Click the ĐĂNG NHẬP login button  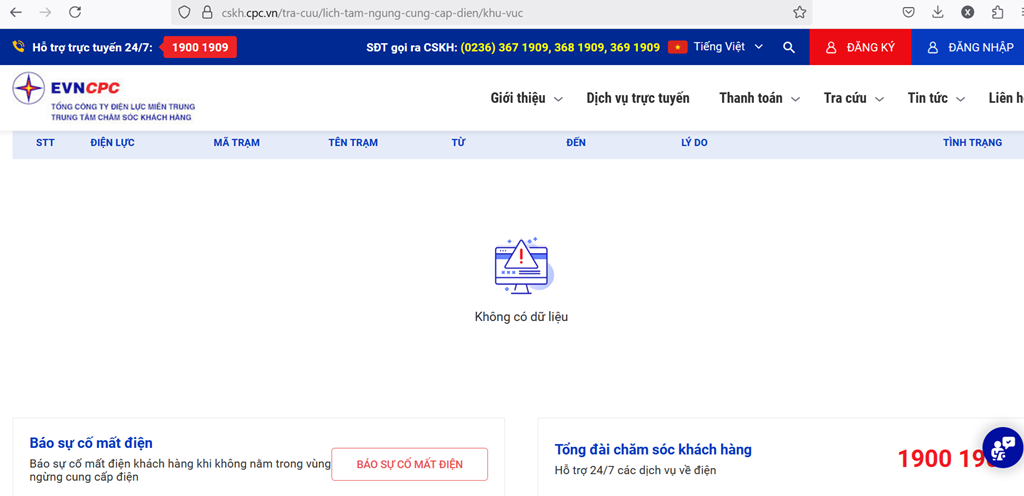(x=967, y=47)
